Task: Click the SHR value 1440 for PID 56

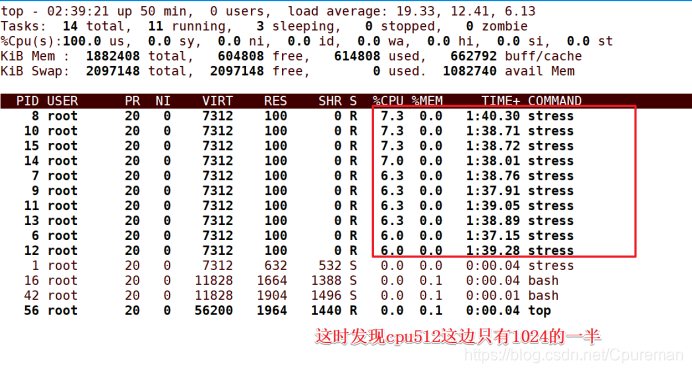Action: pyautogui.click(x=326, y=311)
